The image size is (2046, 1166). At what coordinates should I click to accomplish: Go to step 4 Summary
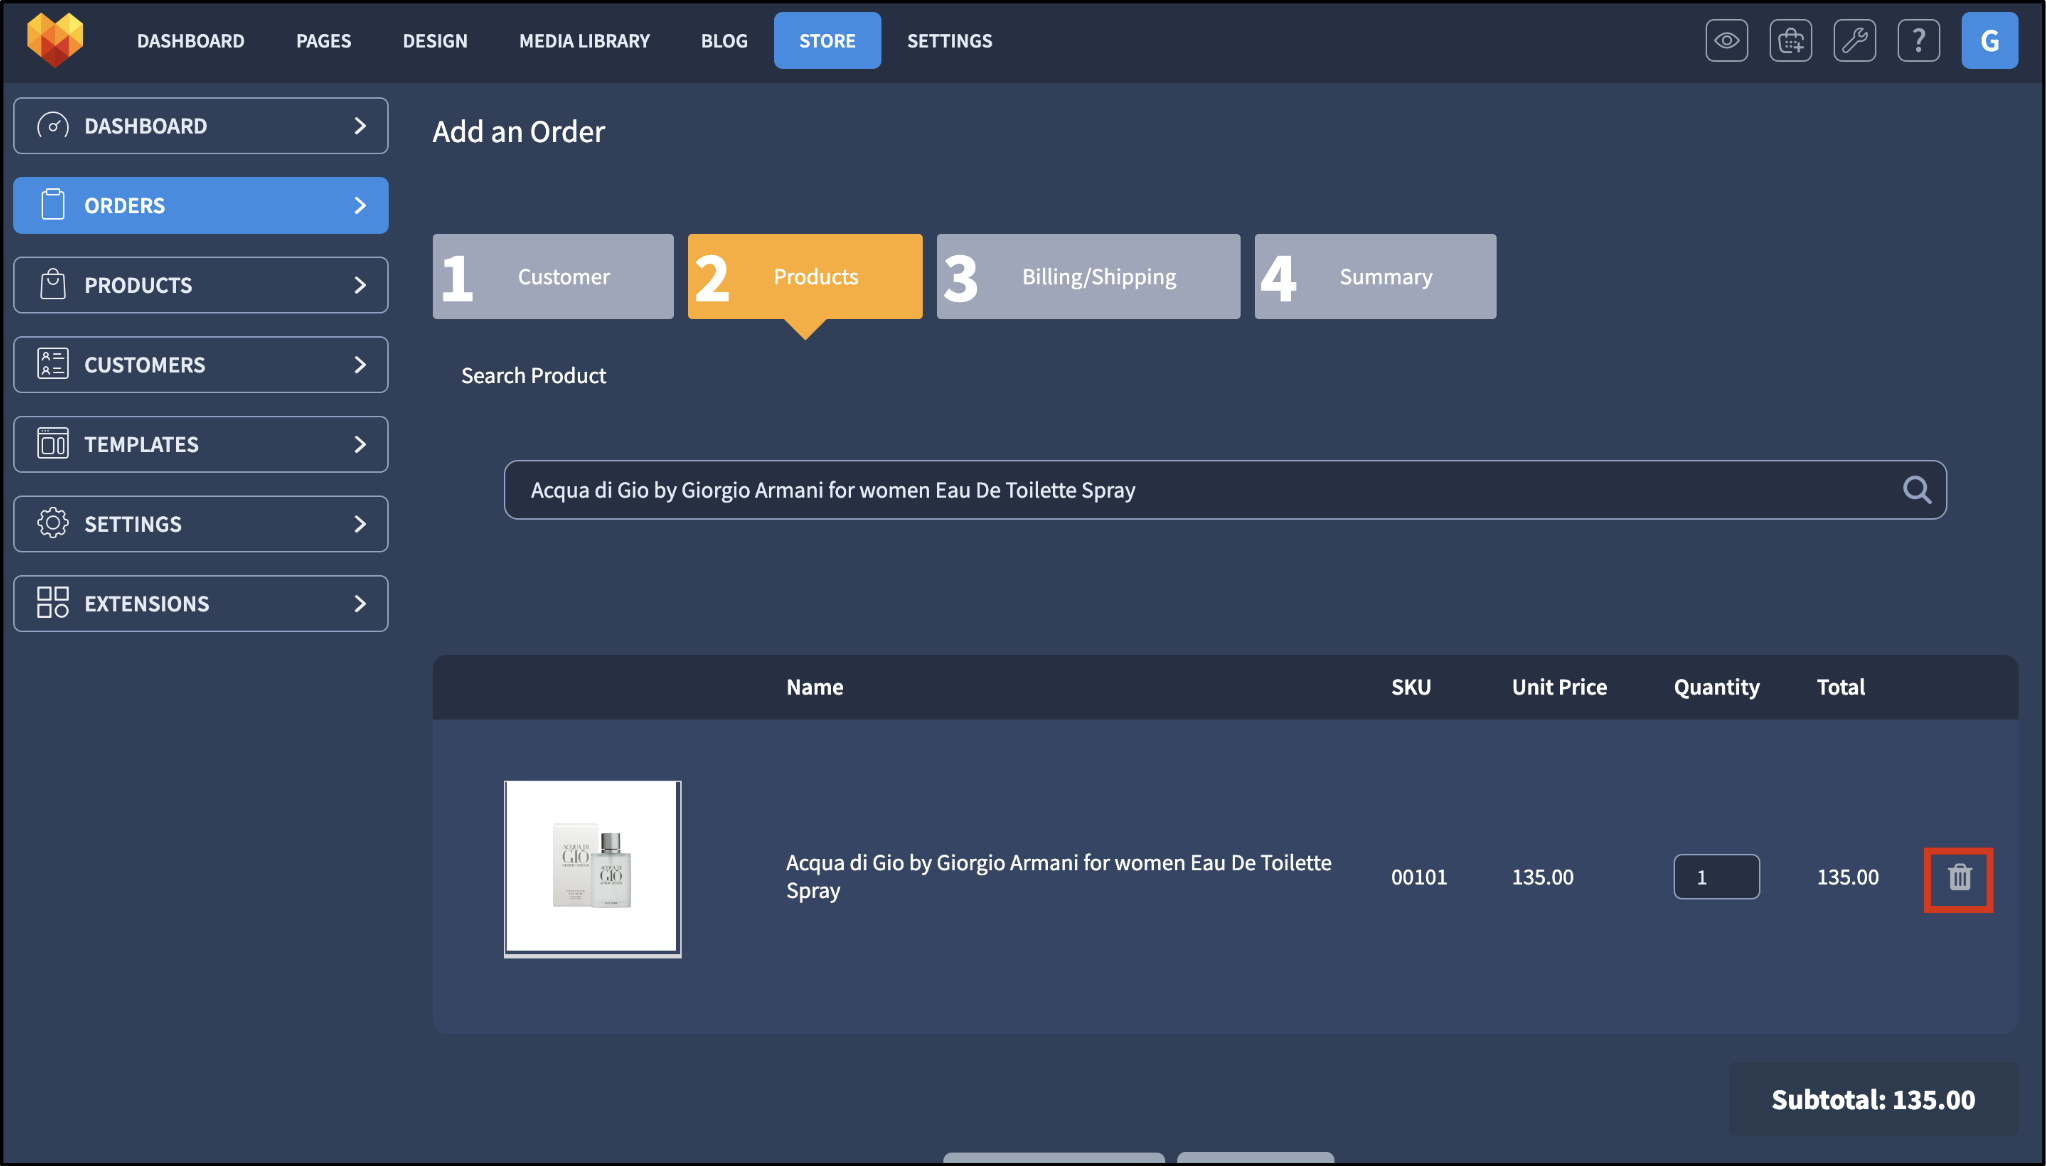point(1375,277)
